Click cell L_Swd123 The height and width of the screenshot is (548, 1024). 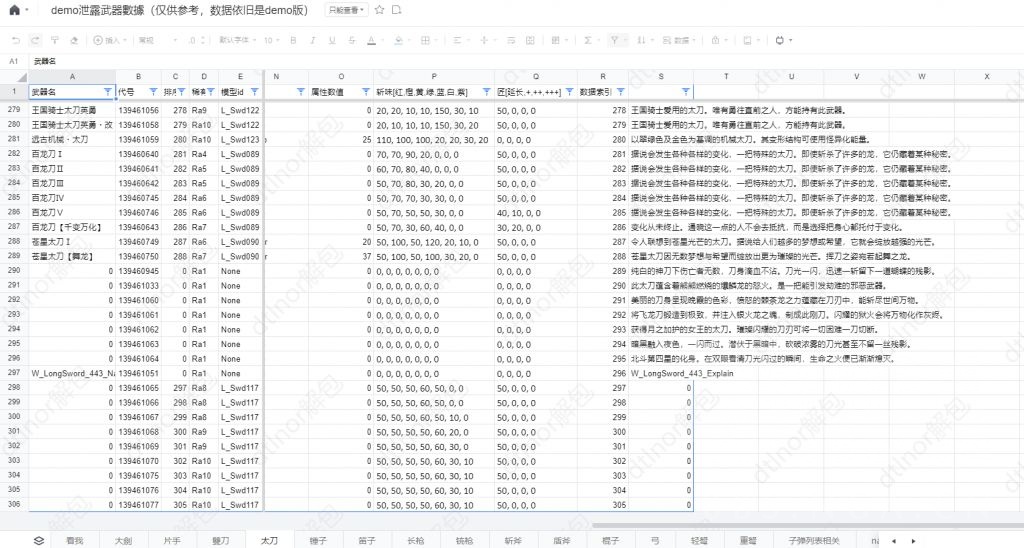(240, 139)
